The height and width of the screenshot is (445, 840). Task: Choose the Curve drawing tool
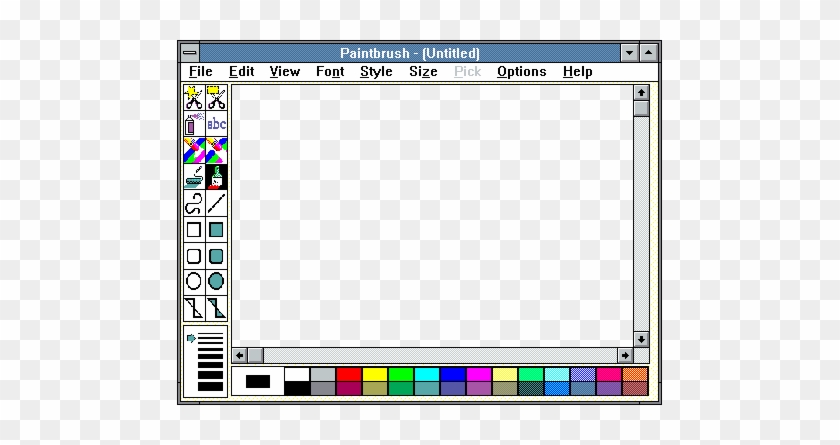(x=194, y=203)
